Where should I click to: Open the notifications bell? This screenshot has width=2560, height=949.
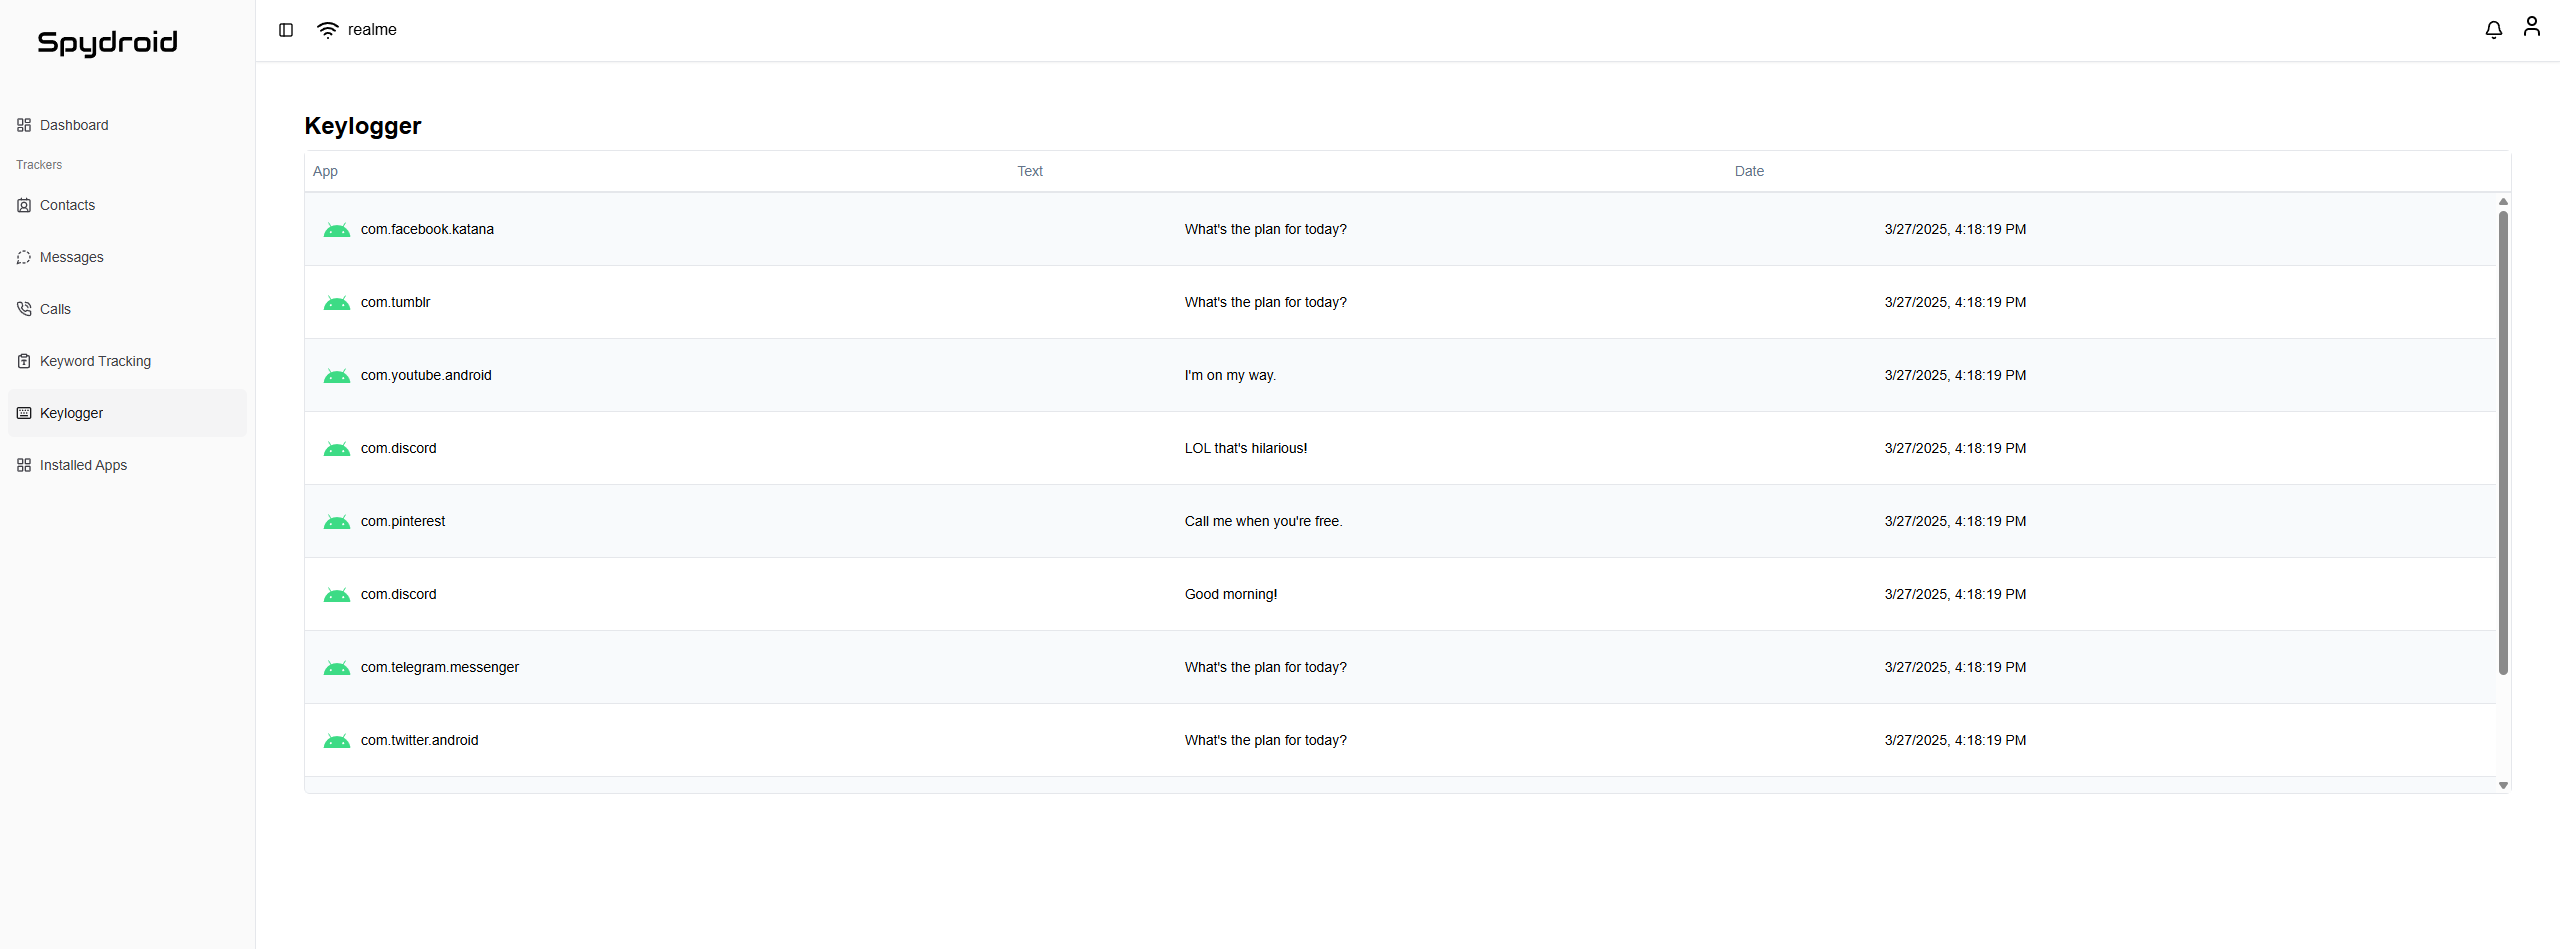(2494, 30)
